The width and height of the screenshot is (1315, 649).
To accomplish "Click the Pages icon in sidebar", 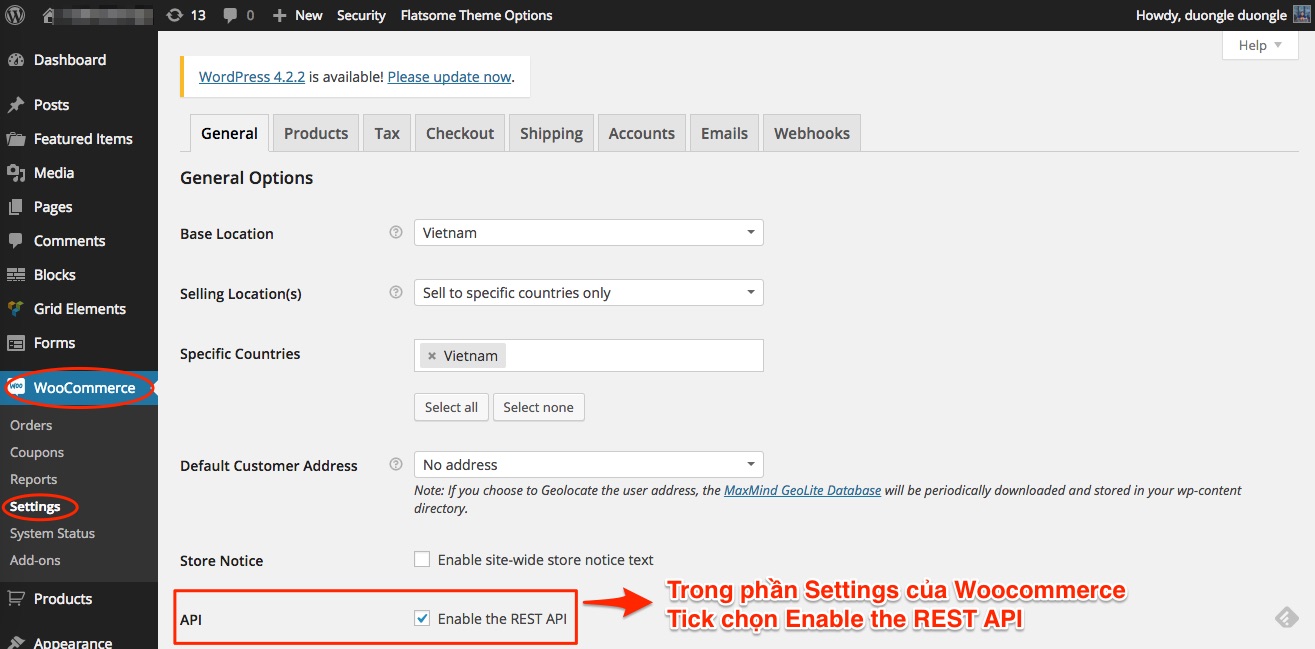I will click(16, 207).
